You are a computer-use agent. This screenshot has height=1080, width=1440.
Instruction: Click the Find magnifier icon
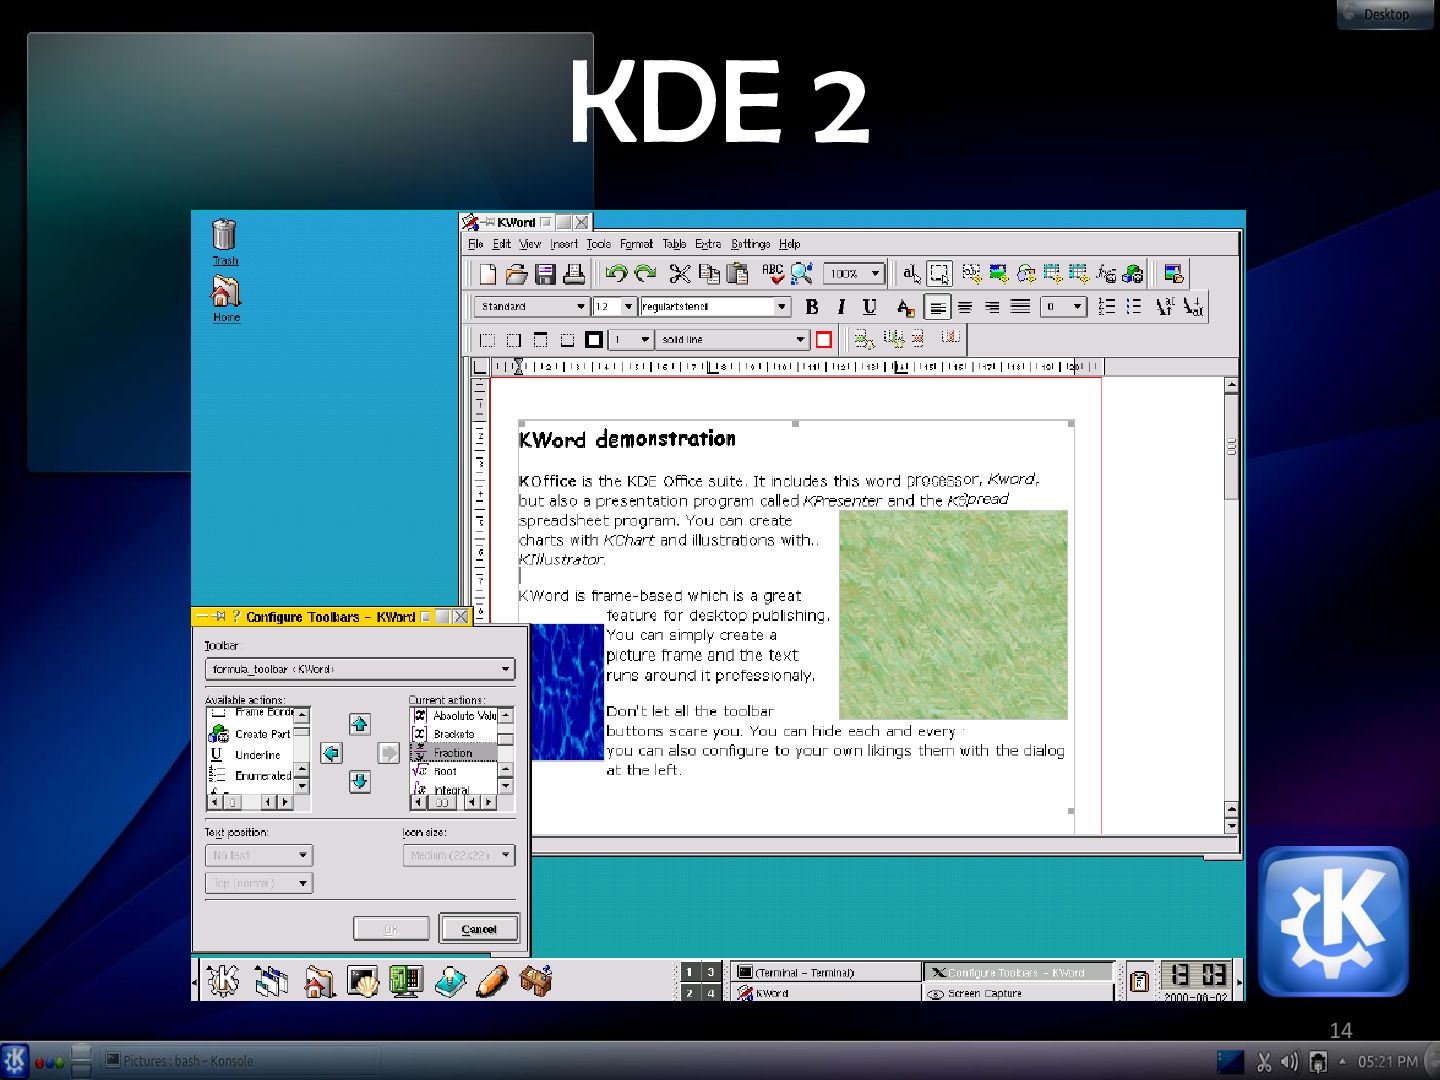coord(801,273)
